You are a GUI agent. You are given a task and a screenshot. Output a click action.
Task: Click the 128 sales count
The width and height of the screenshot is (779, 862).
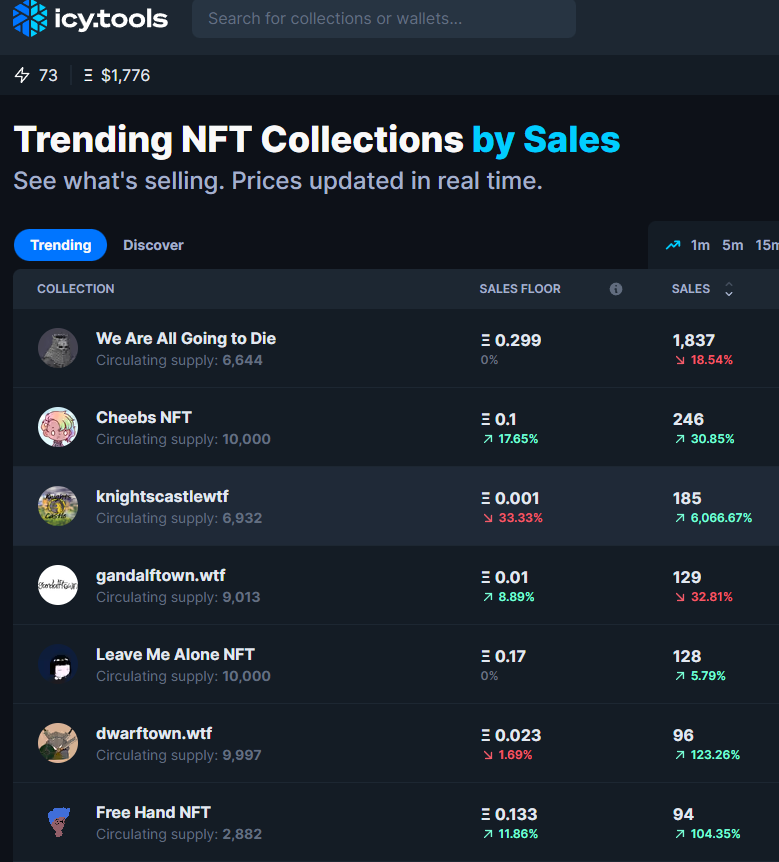coord(687,656)
